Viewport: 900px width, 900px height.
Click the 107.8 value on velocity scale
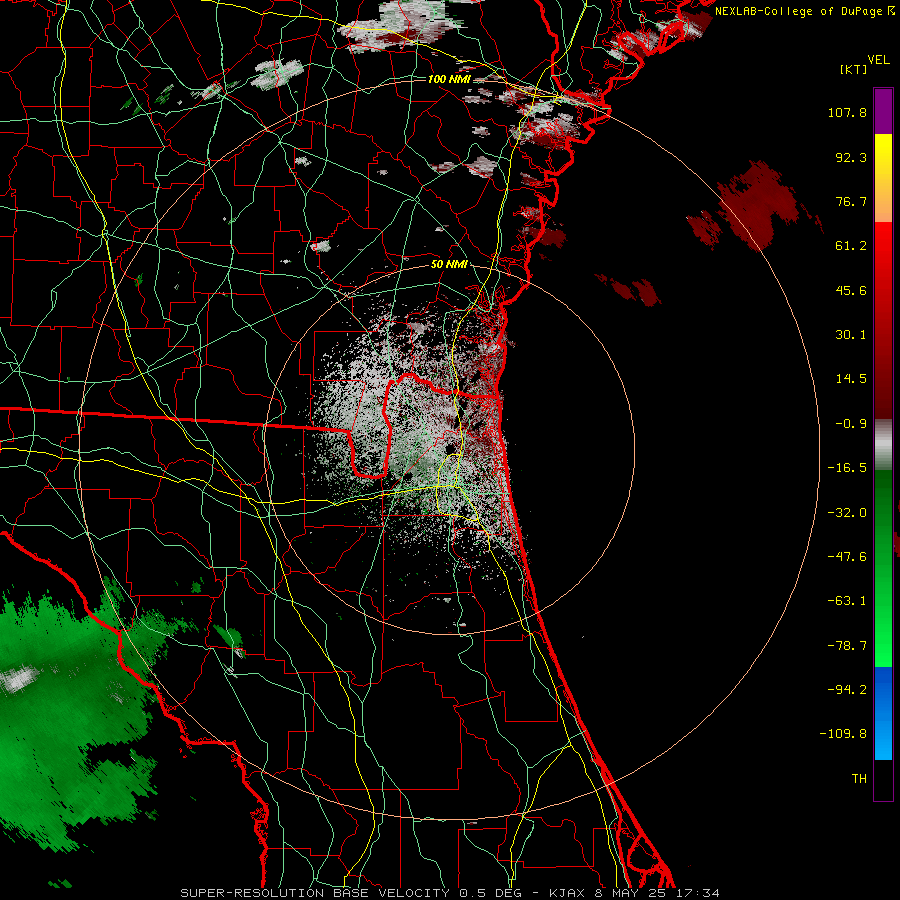tap(847, 112)
